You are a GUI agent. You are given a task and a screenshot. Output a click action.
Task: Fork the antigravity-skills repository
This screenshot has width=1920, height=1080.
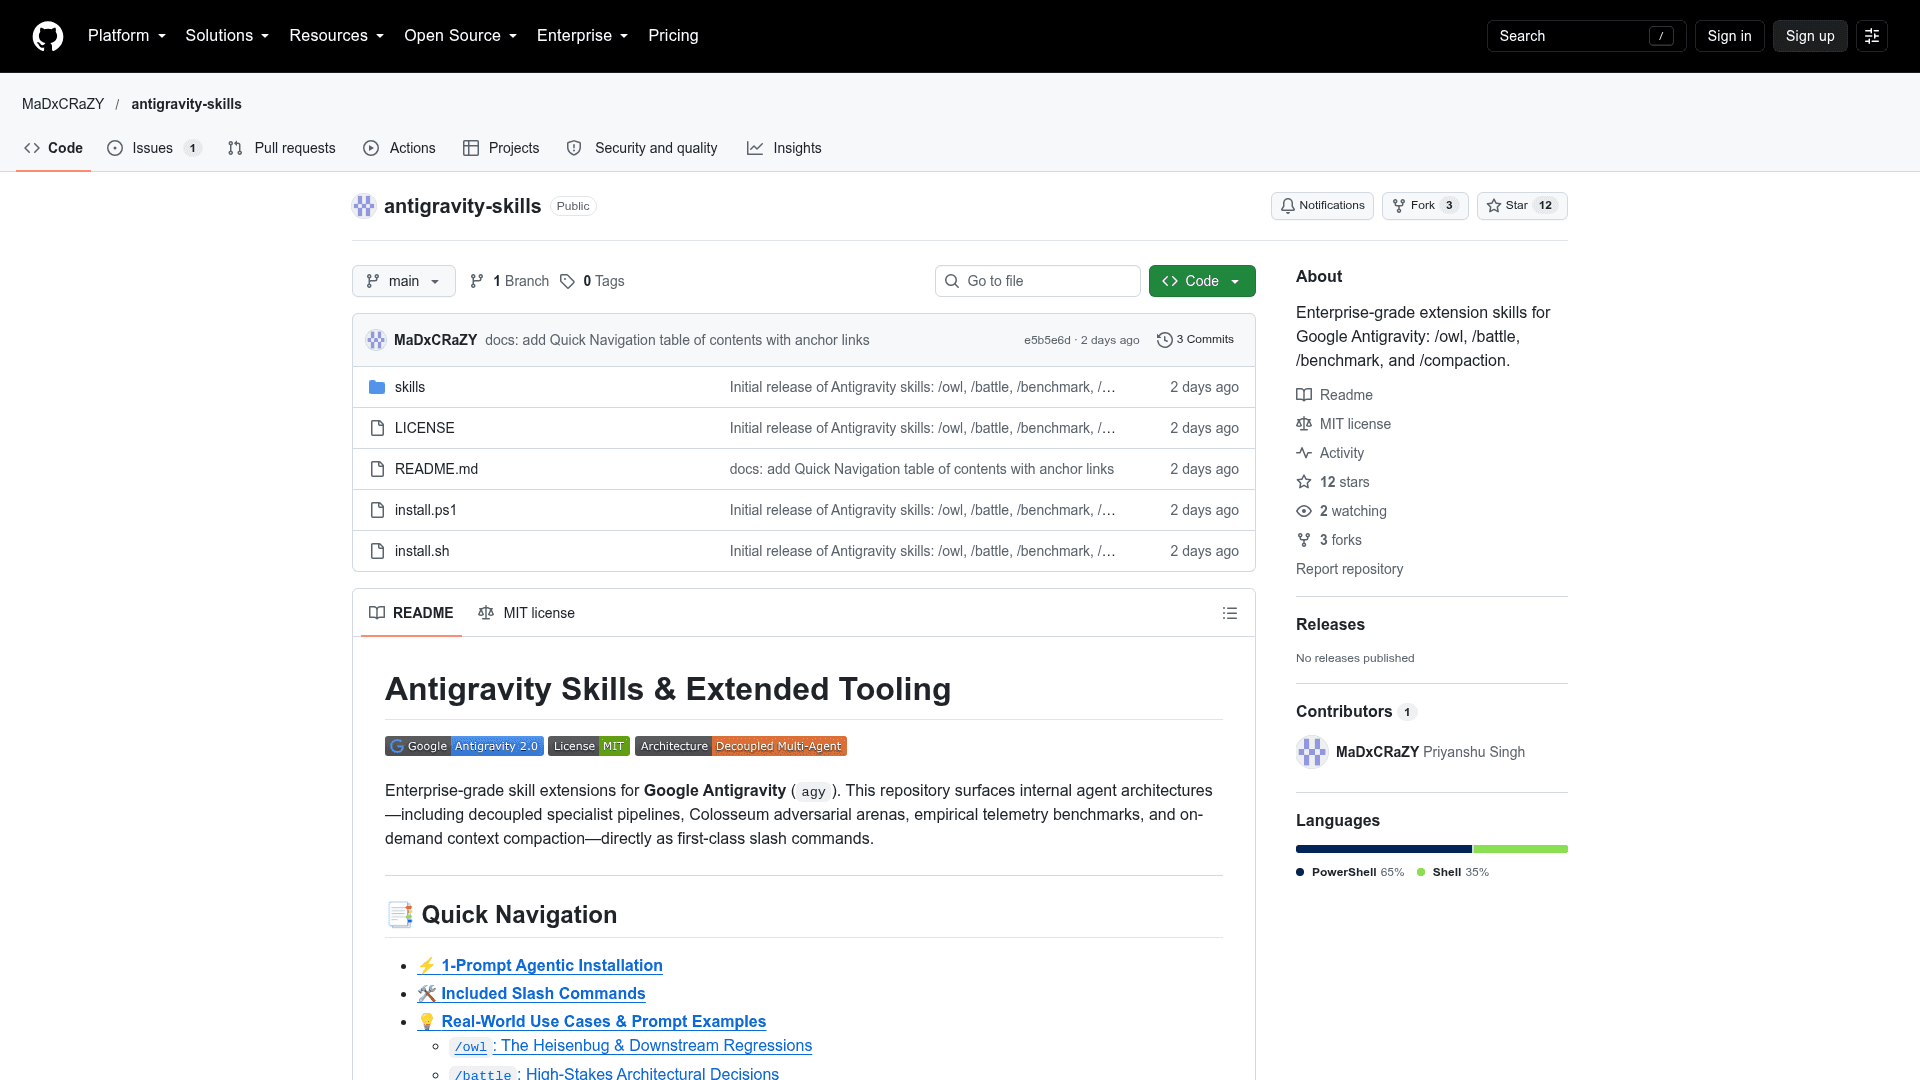click(x=1425, y=206)
